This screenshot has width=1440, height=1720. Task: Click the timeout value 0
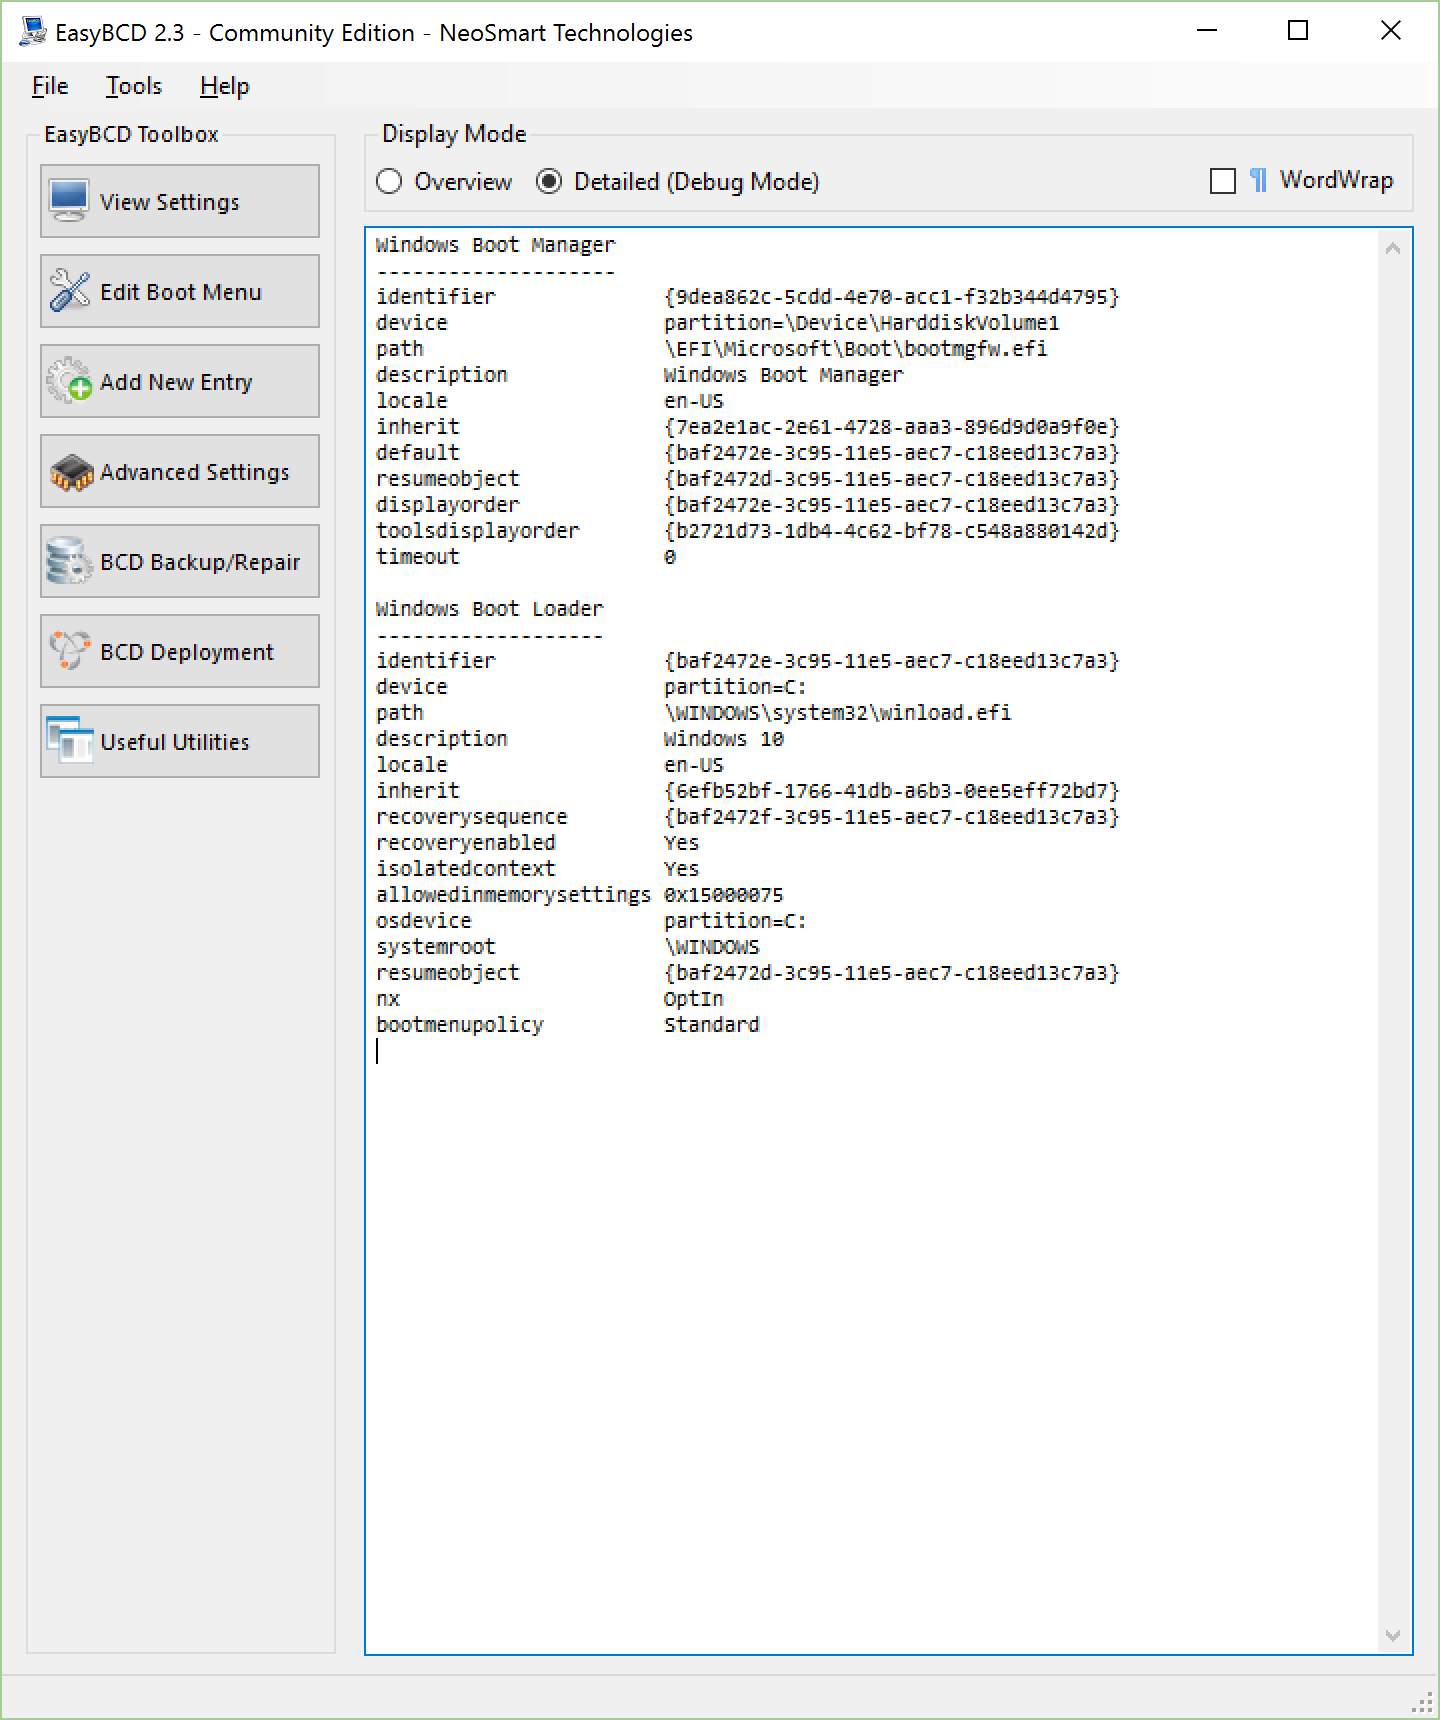coord(670,557)
